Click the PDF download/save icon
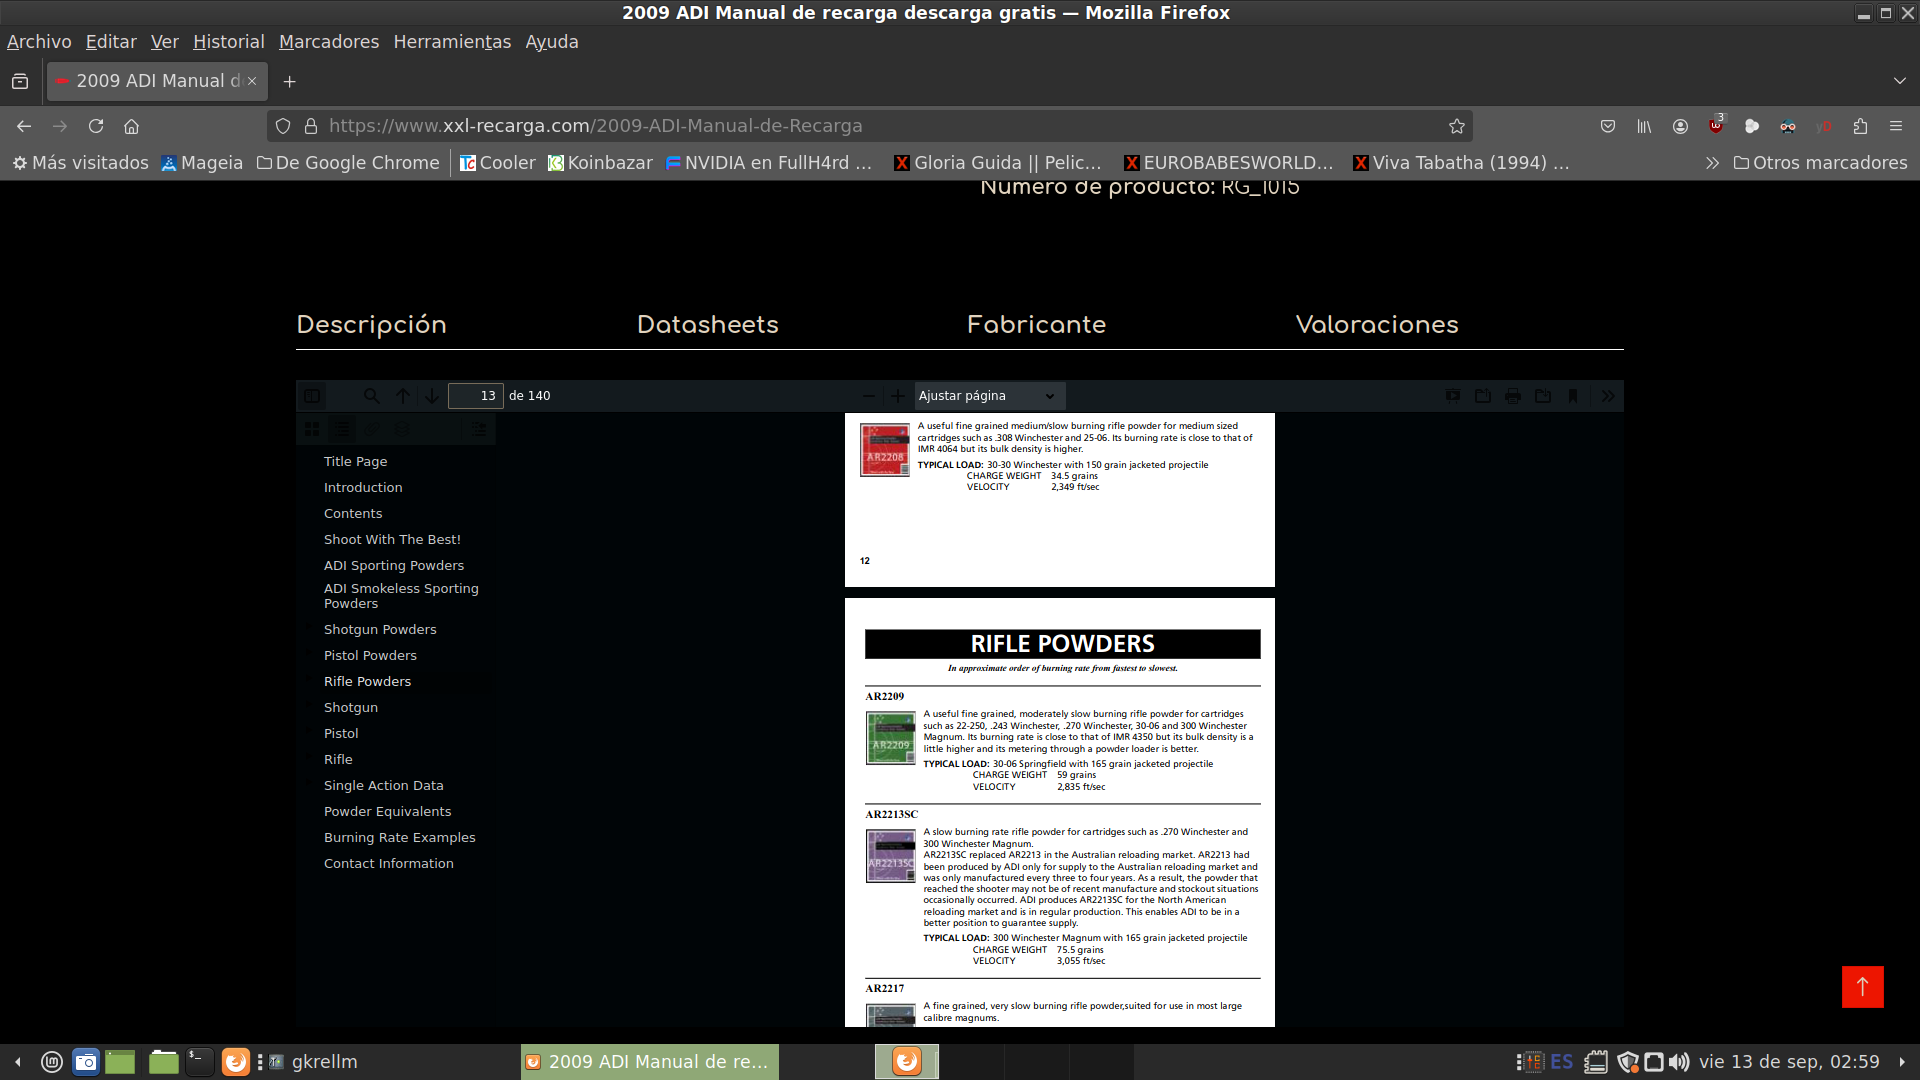1920x1080 pixels. [1543, 396]
